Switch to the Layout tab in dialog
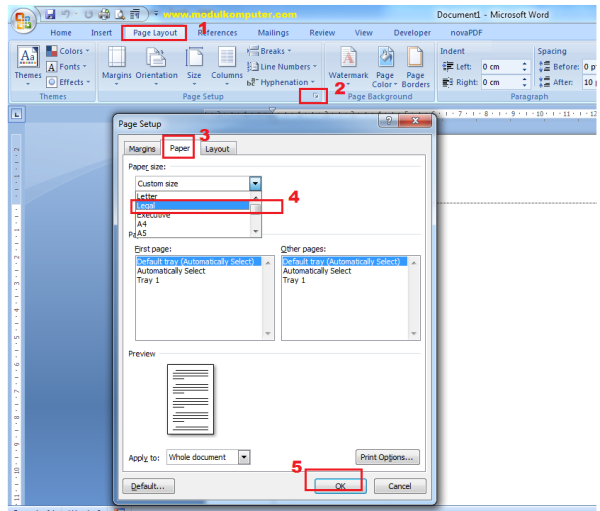The height and width of the screenshot is (511, 600). tap(217, 148)
